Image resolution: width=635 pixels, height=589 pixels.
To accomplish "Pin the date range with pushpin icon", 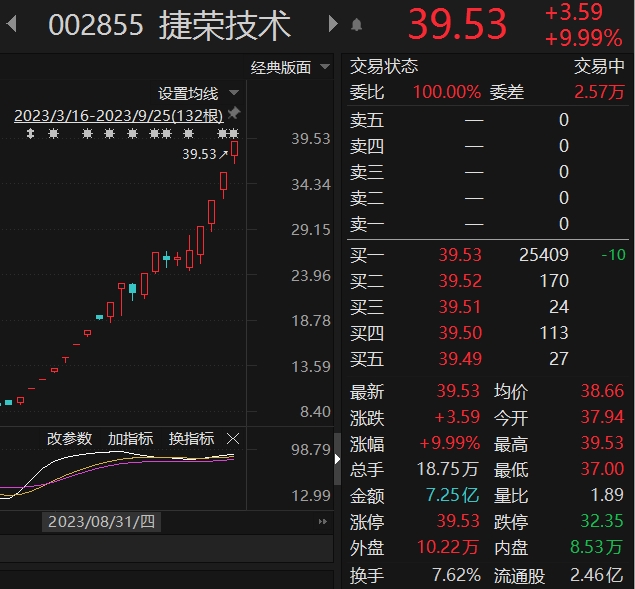I will click(234, 112).
